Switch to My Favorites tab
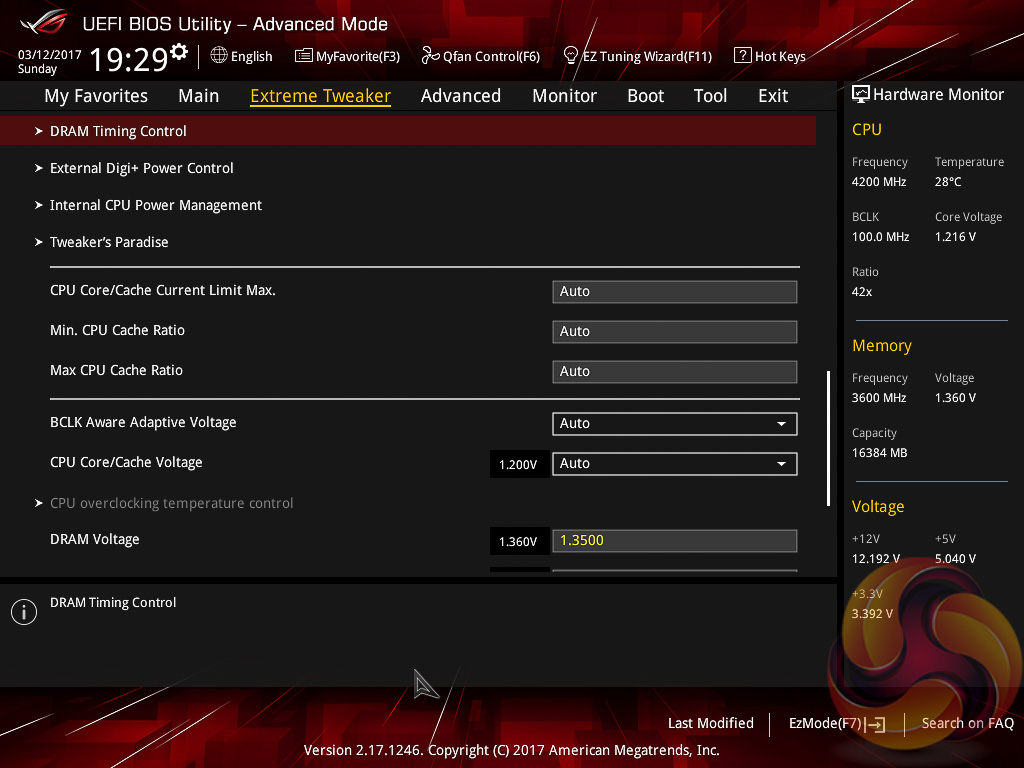 pos(96,96)
